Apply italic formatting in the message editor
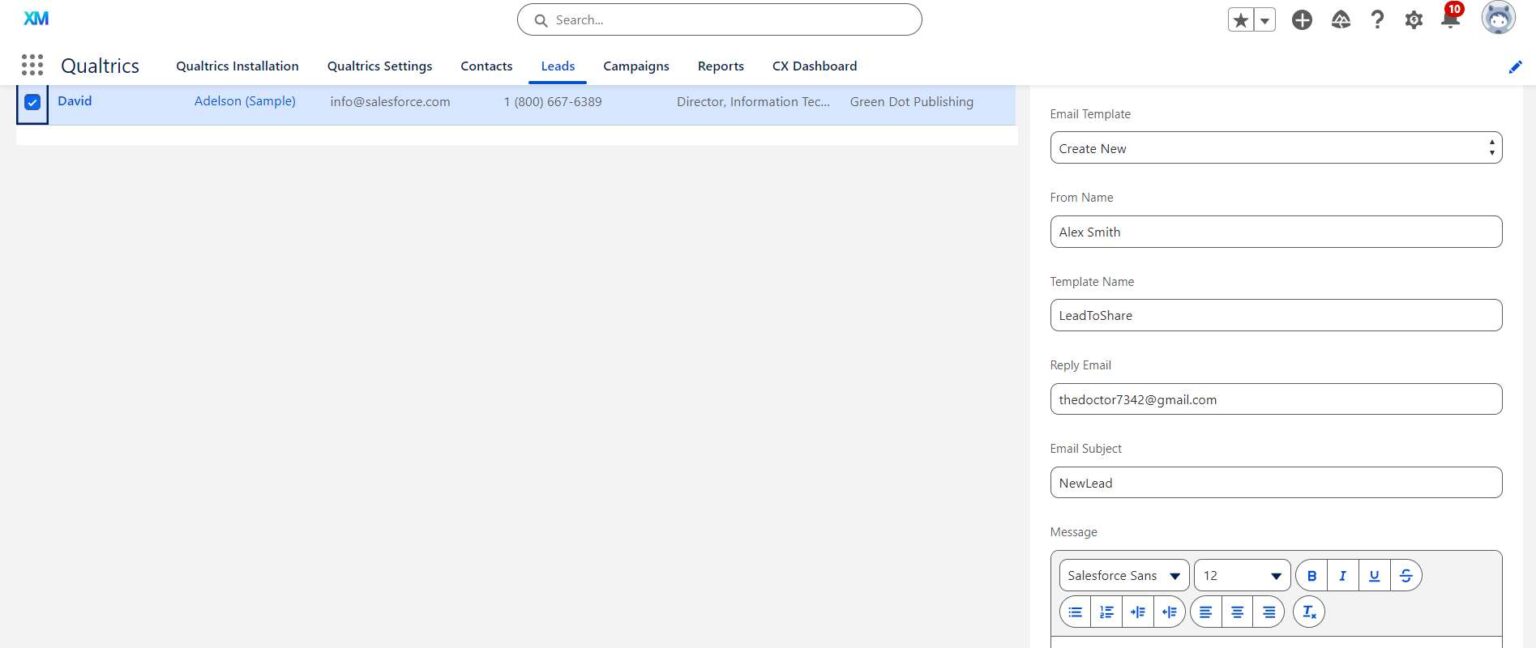Screen dimensions: 1536x648 [1343, 575]
